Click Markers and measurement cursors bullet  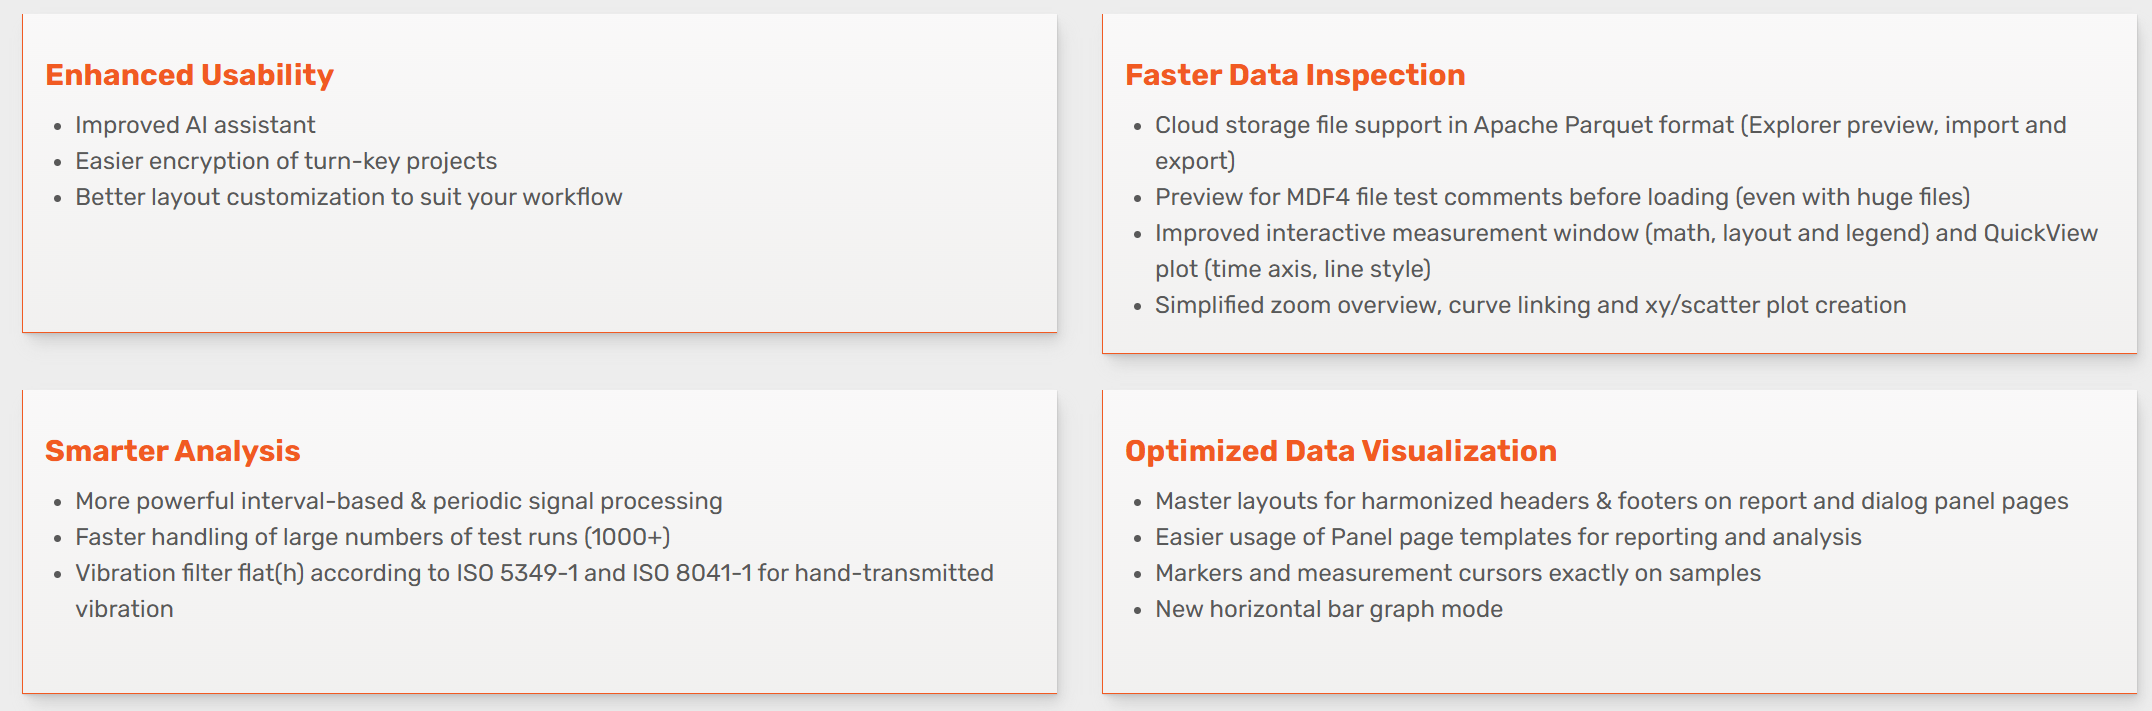pos(1458,573)
